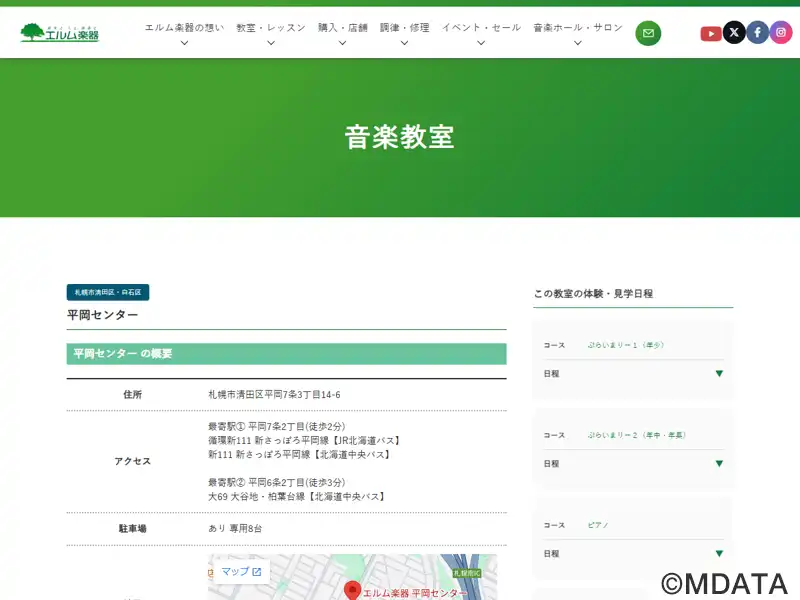Screen dimensions: 800x600
Task: Click external link icon beside マップ
Action: pyautogui.click(x=257, y=572)
